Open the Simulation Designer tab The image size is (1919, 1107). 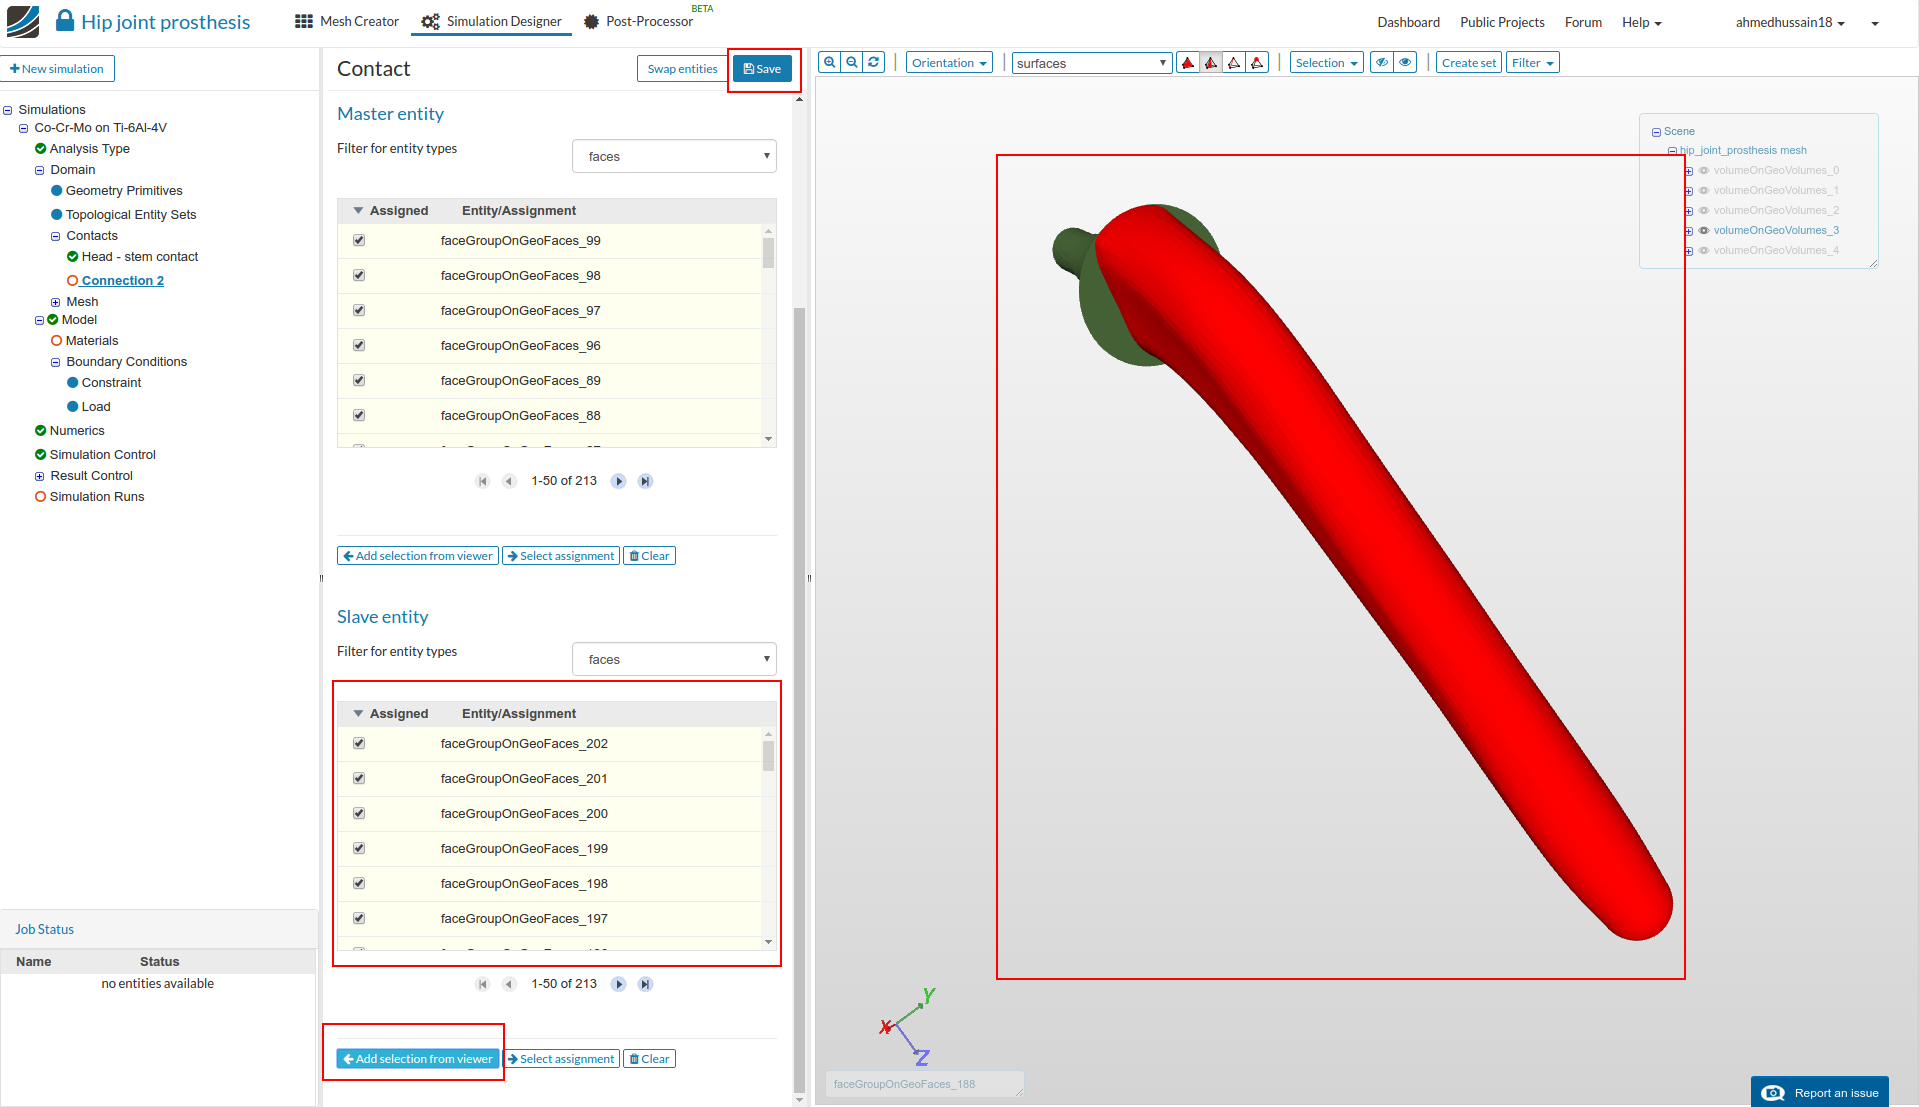point(492,21)
